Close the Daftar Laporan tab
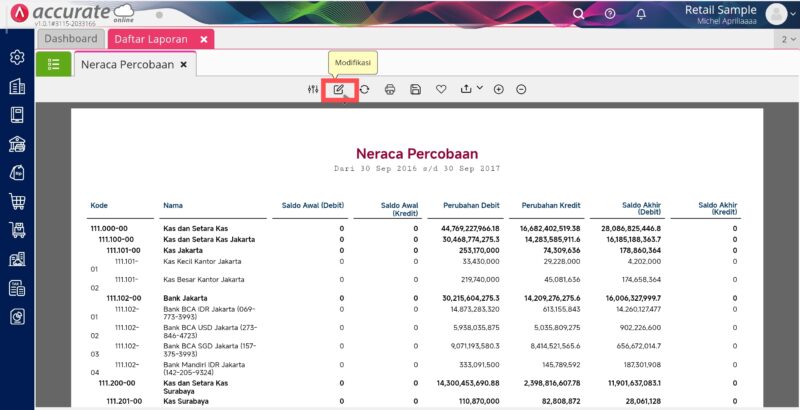800x410 pixels. click(x=204, y=39)
